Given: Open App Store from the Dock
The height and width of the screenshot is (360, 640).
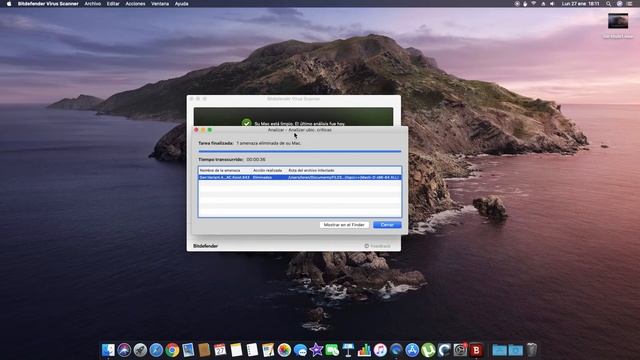Looking at the screenshot, I should [412, 350].
